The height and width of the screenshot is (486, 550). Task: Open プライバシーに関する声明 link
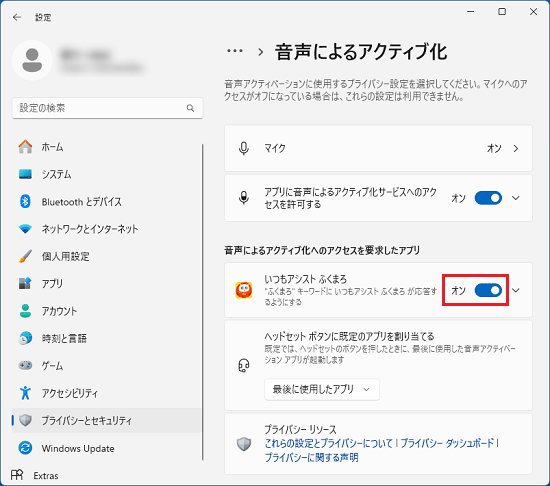click(x=311, y=457)
